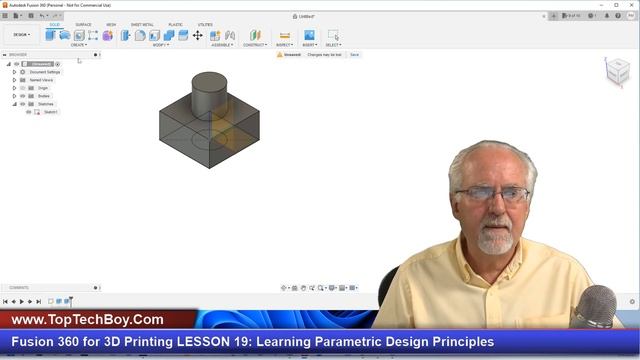The image size is (640, 360).
Task: Collapse the Sketches node
Action: [14, 104]
